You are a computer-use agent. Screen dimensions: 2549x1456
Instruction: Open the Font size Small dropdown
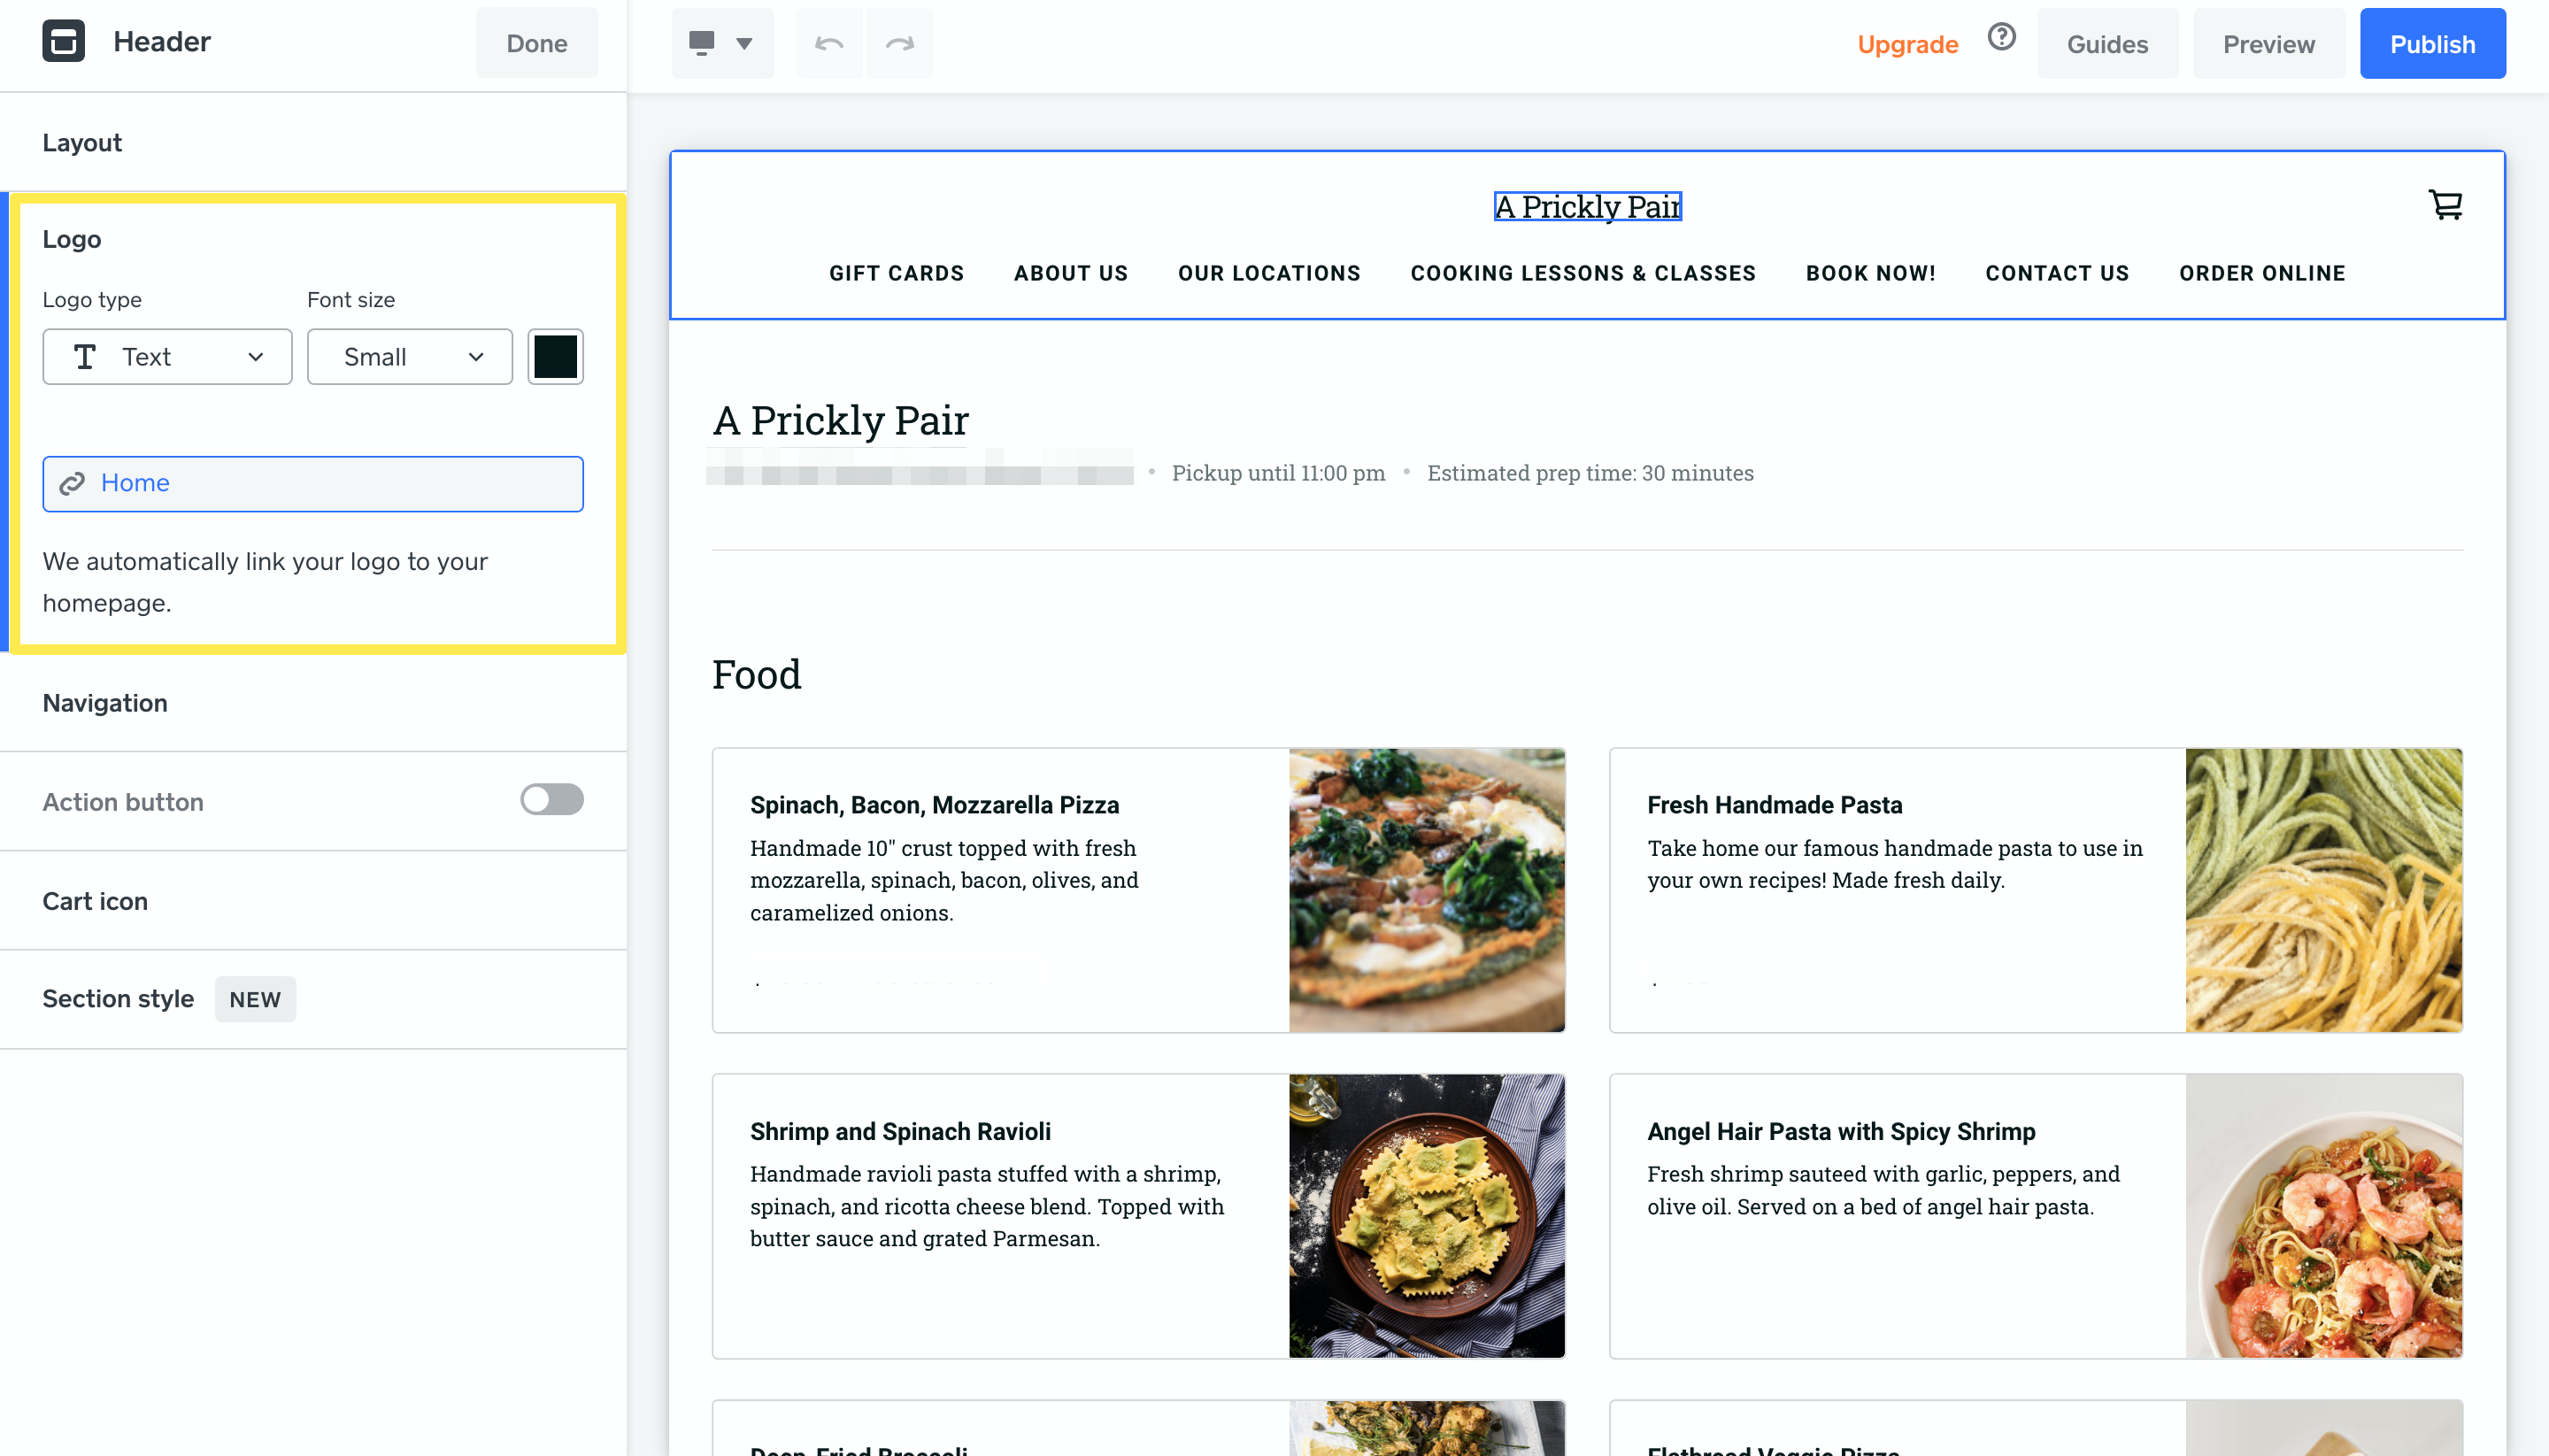(409, 357)
